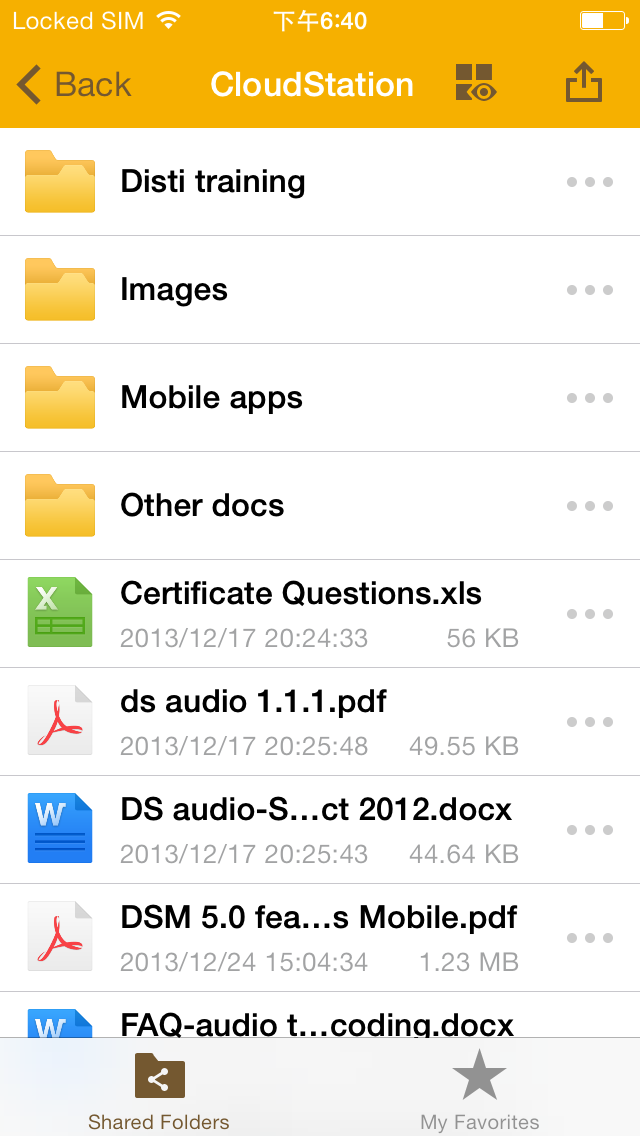This screenshot has width=640, height=1136.
Task: Open ds audio 1.1.1.pdf file name
Action: (253, 701)
